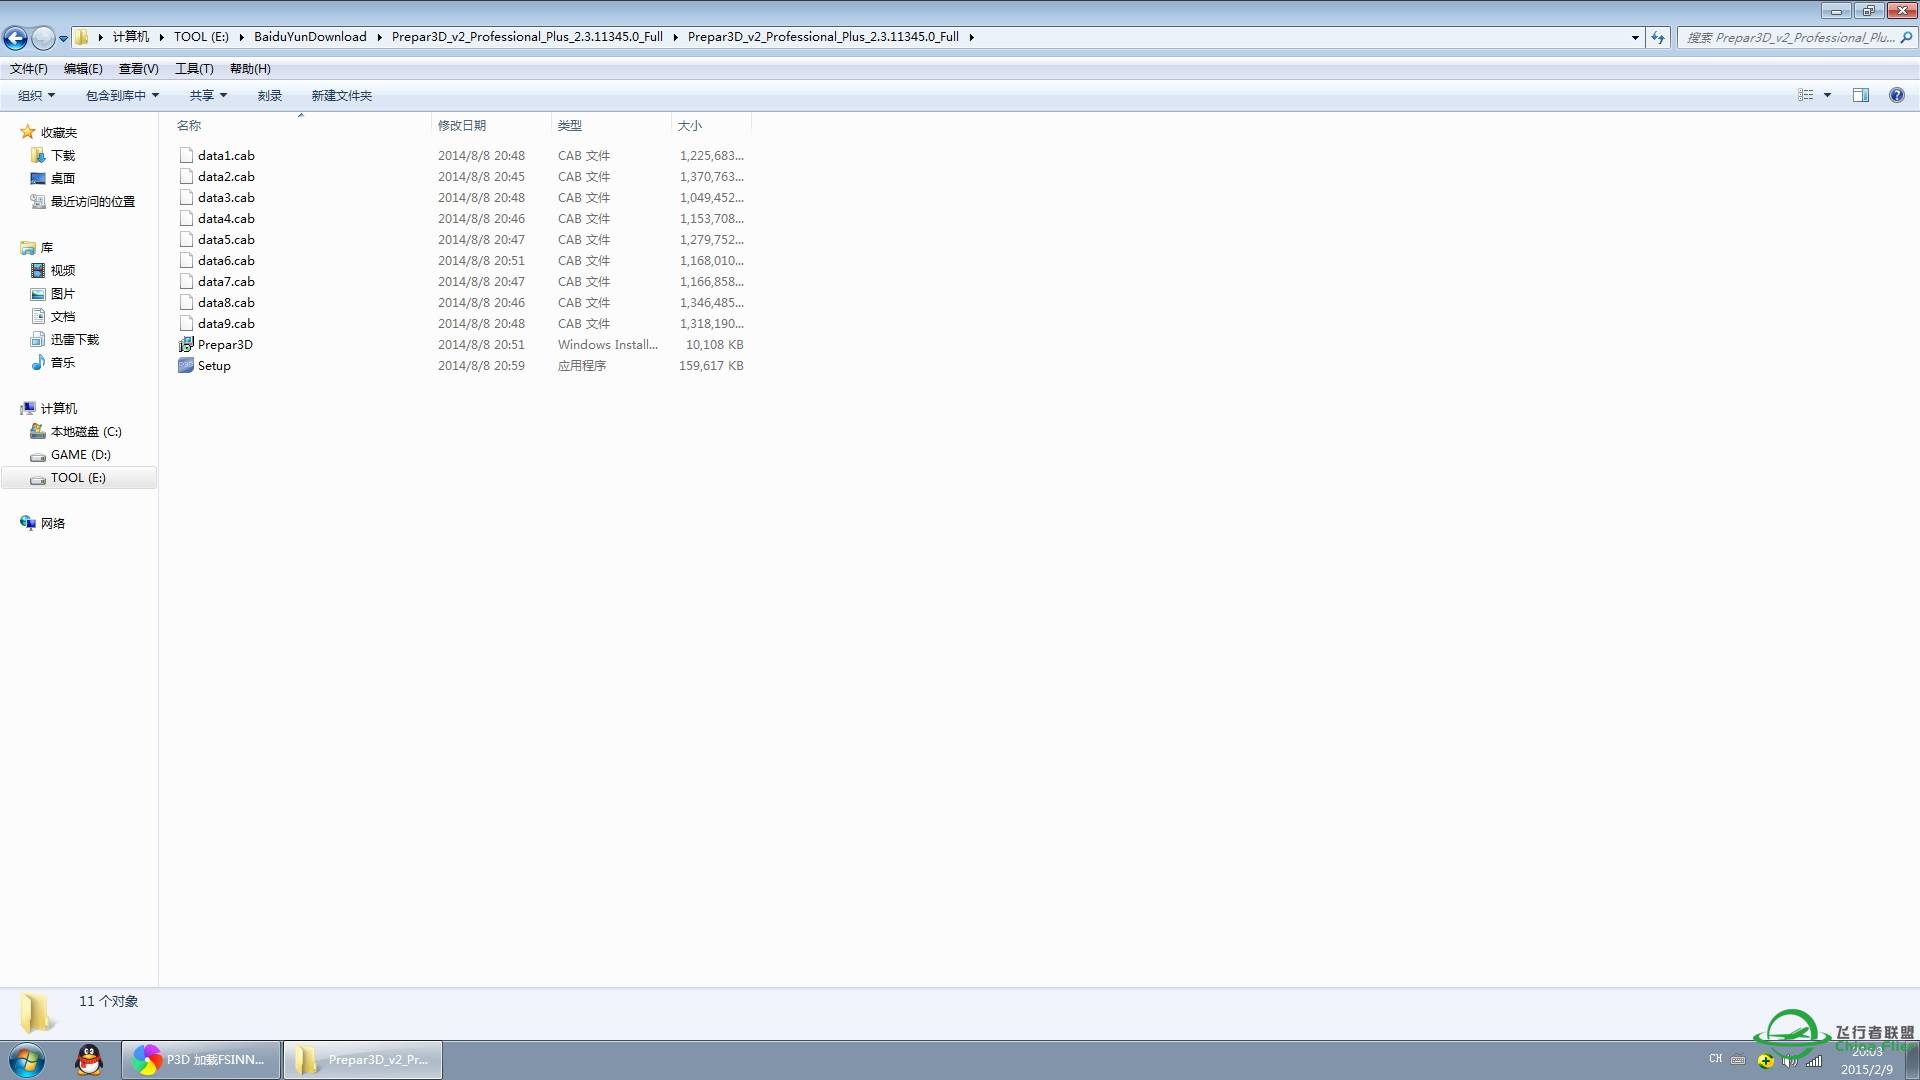Image resolution: width=1920 pixels, height=1080 pixels.
Task: Open QQ penguin icon in taskbar
Action: [x=89, y=1059]
